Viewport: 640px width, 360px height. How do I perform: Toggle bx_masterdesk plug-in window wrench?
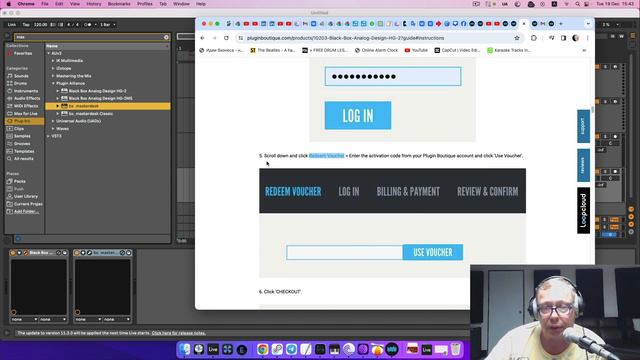coord(89,253)
